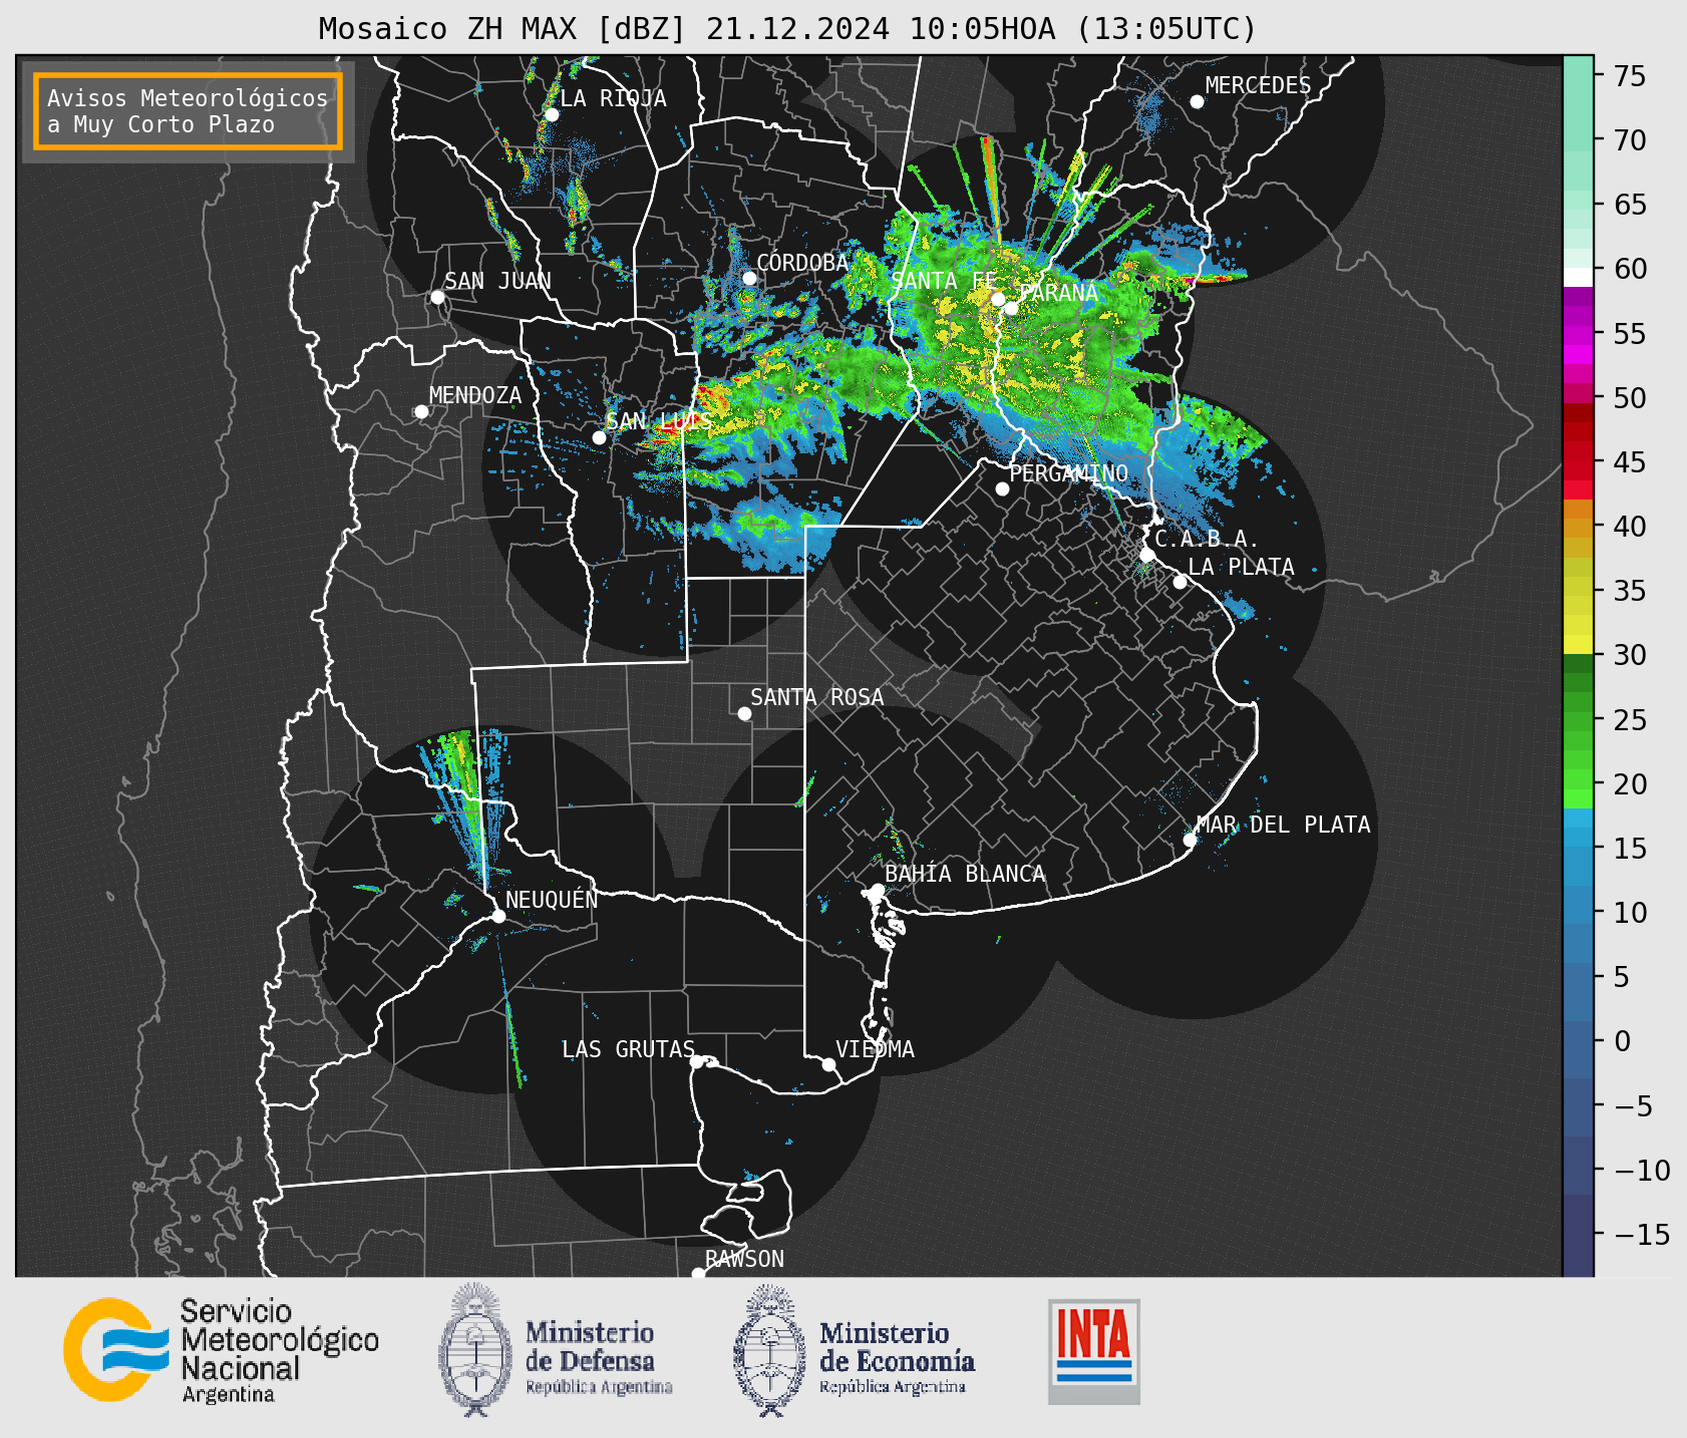Click the MENDOZA map label

(475, 395)
